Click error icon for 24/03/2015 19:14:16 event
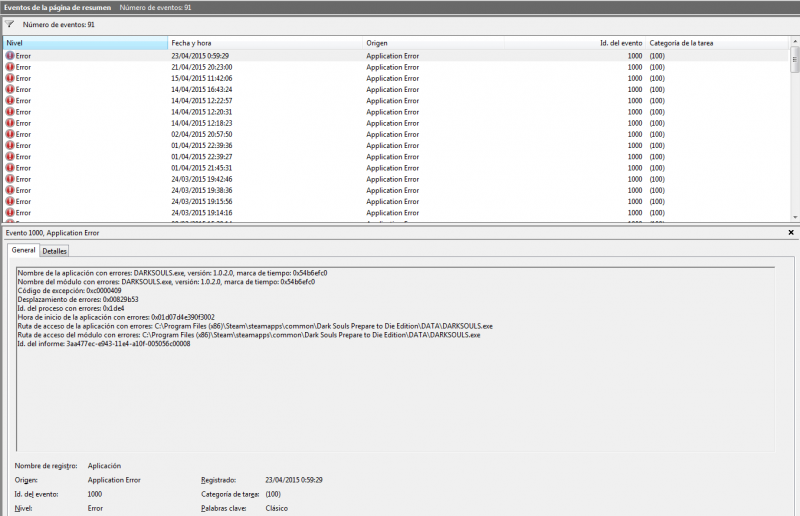 pos(10,213)
